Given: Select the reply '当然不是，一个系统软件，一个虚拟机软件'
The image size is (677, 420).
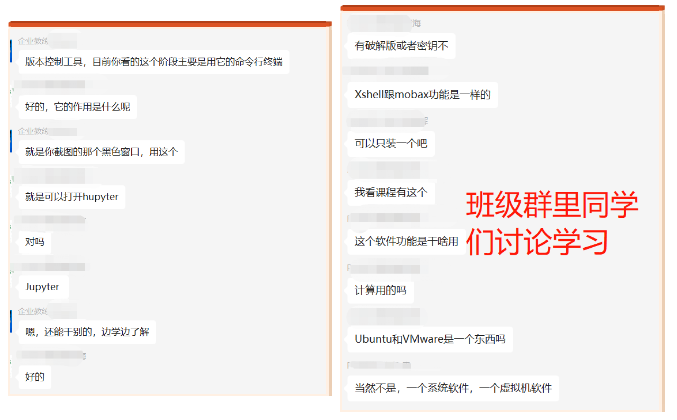Looking at the screenshot, I should [x=452, y=387].
